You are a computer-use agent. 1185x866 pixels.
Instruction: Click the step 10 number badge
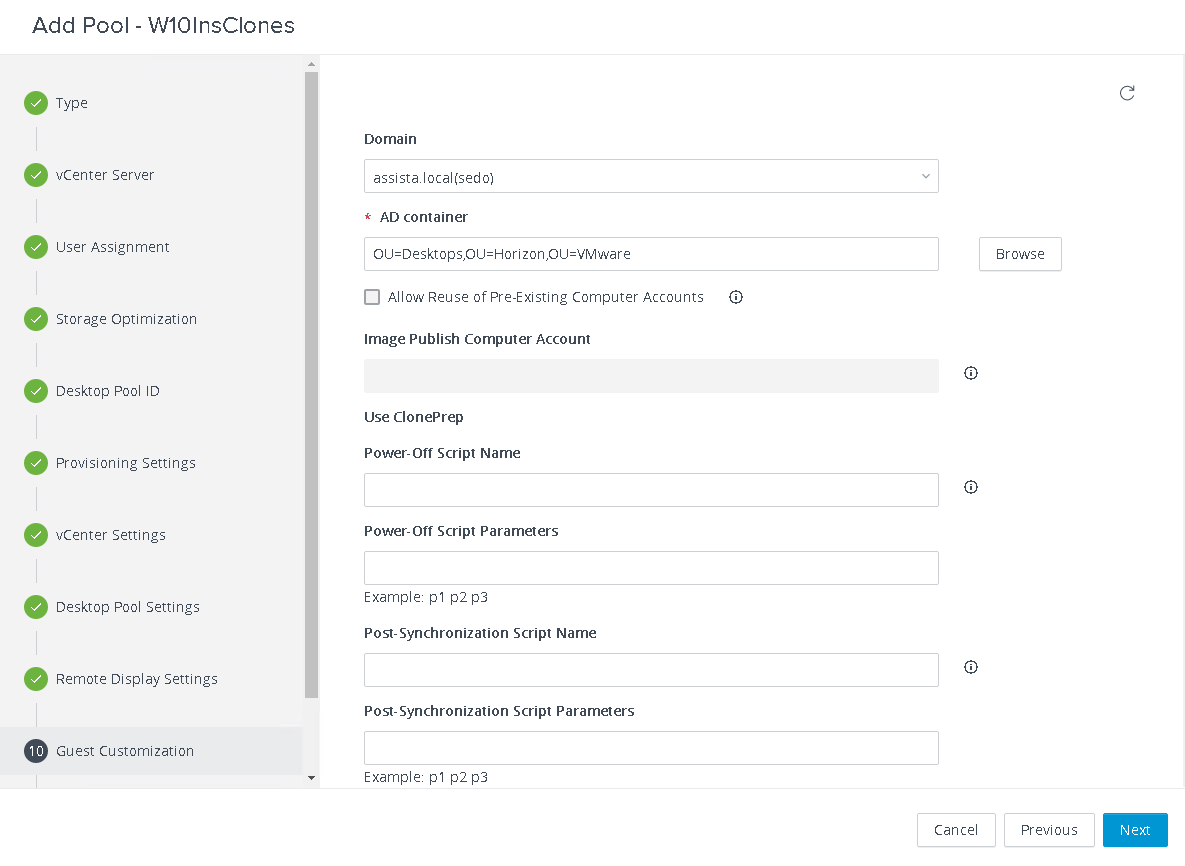pos(36,750)
